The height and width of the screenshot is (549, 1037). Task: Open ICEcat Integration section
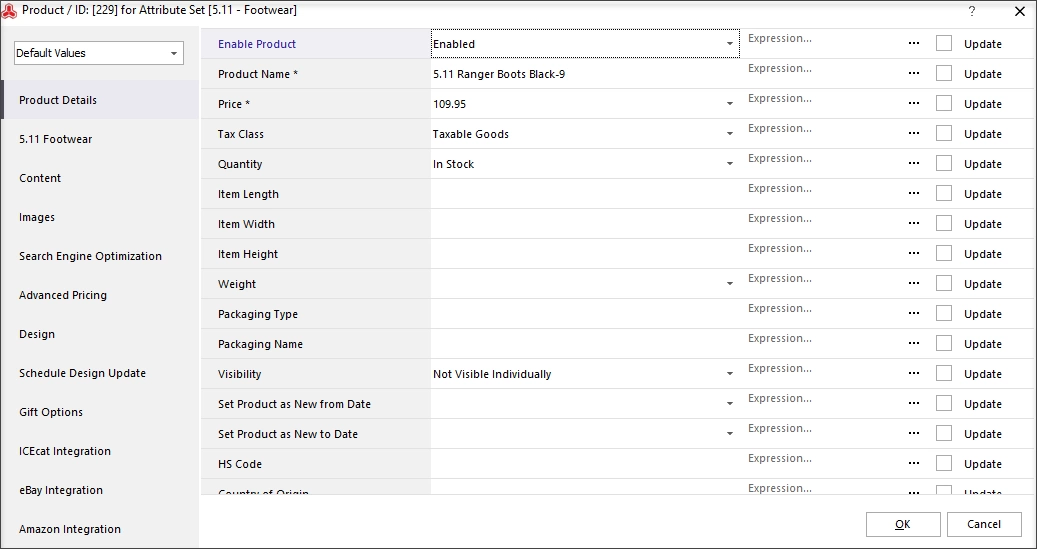[100, 451]
